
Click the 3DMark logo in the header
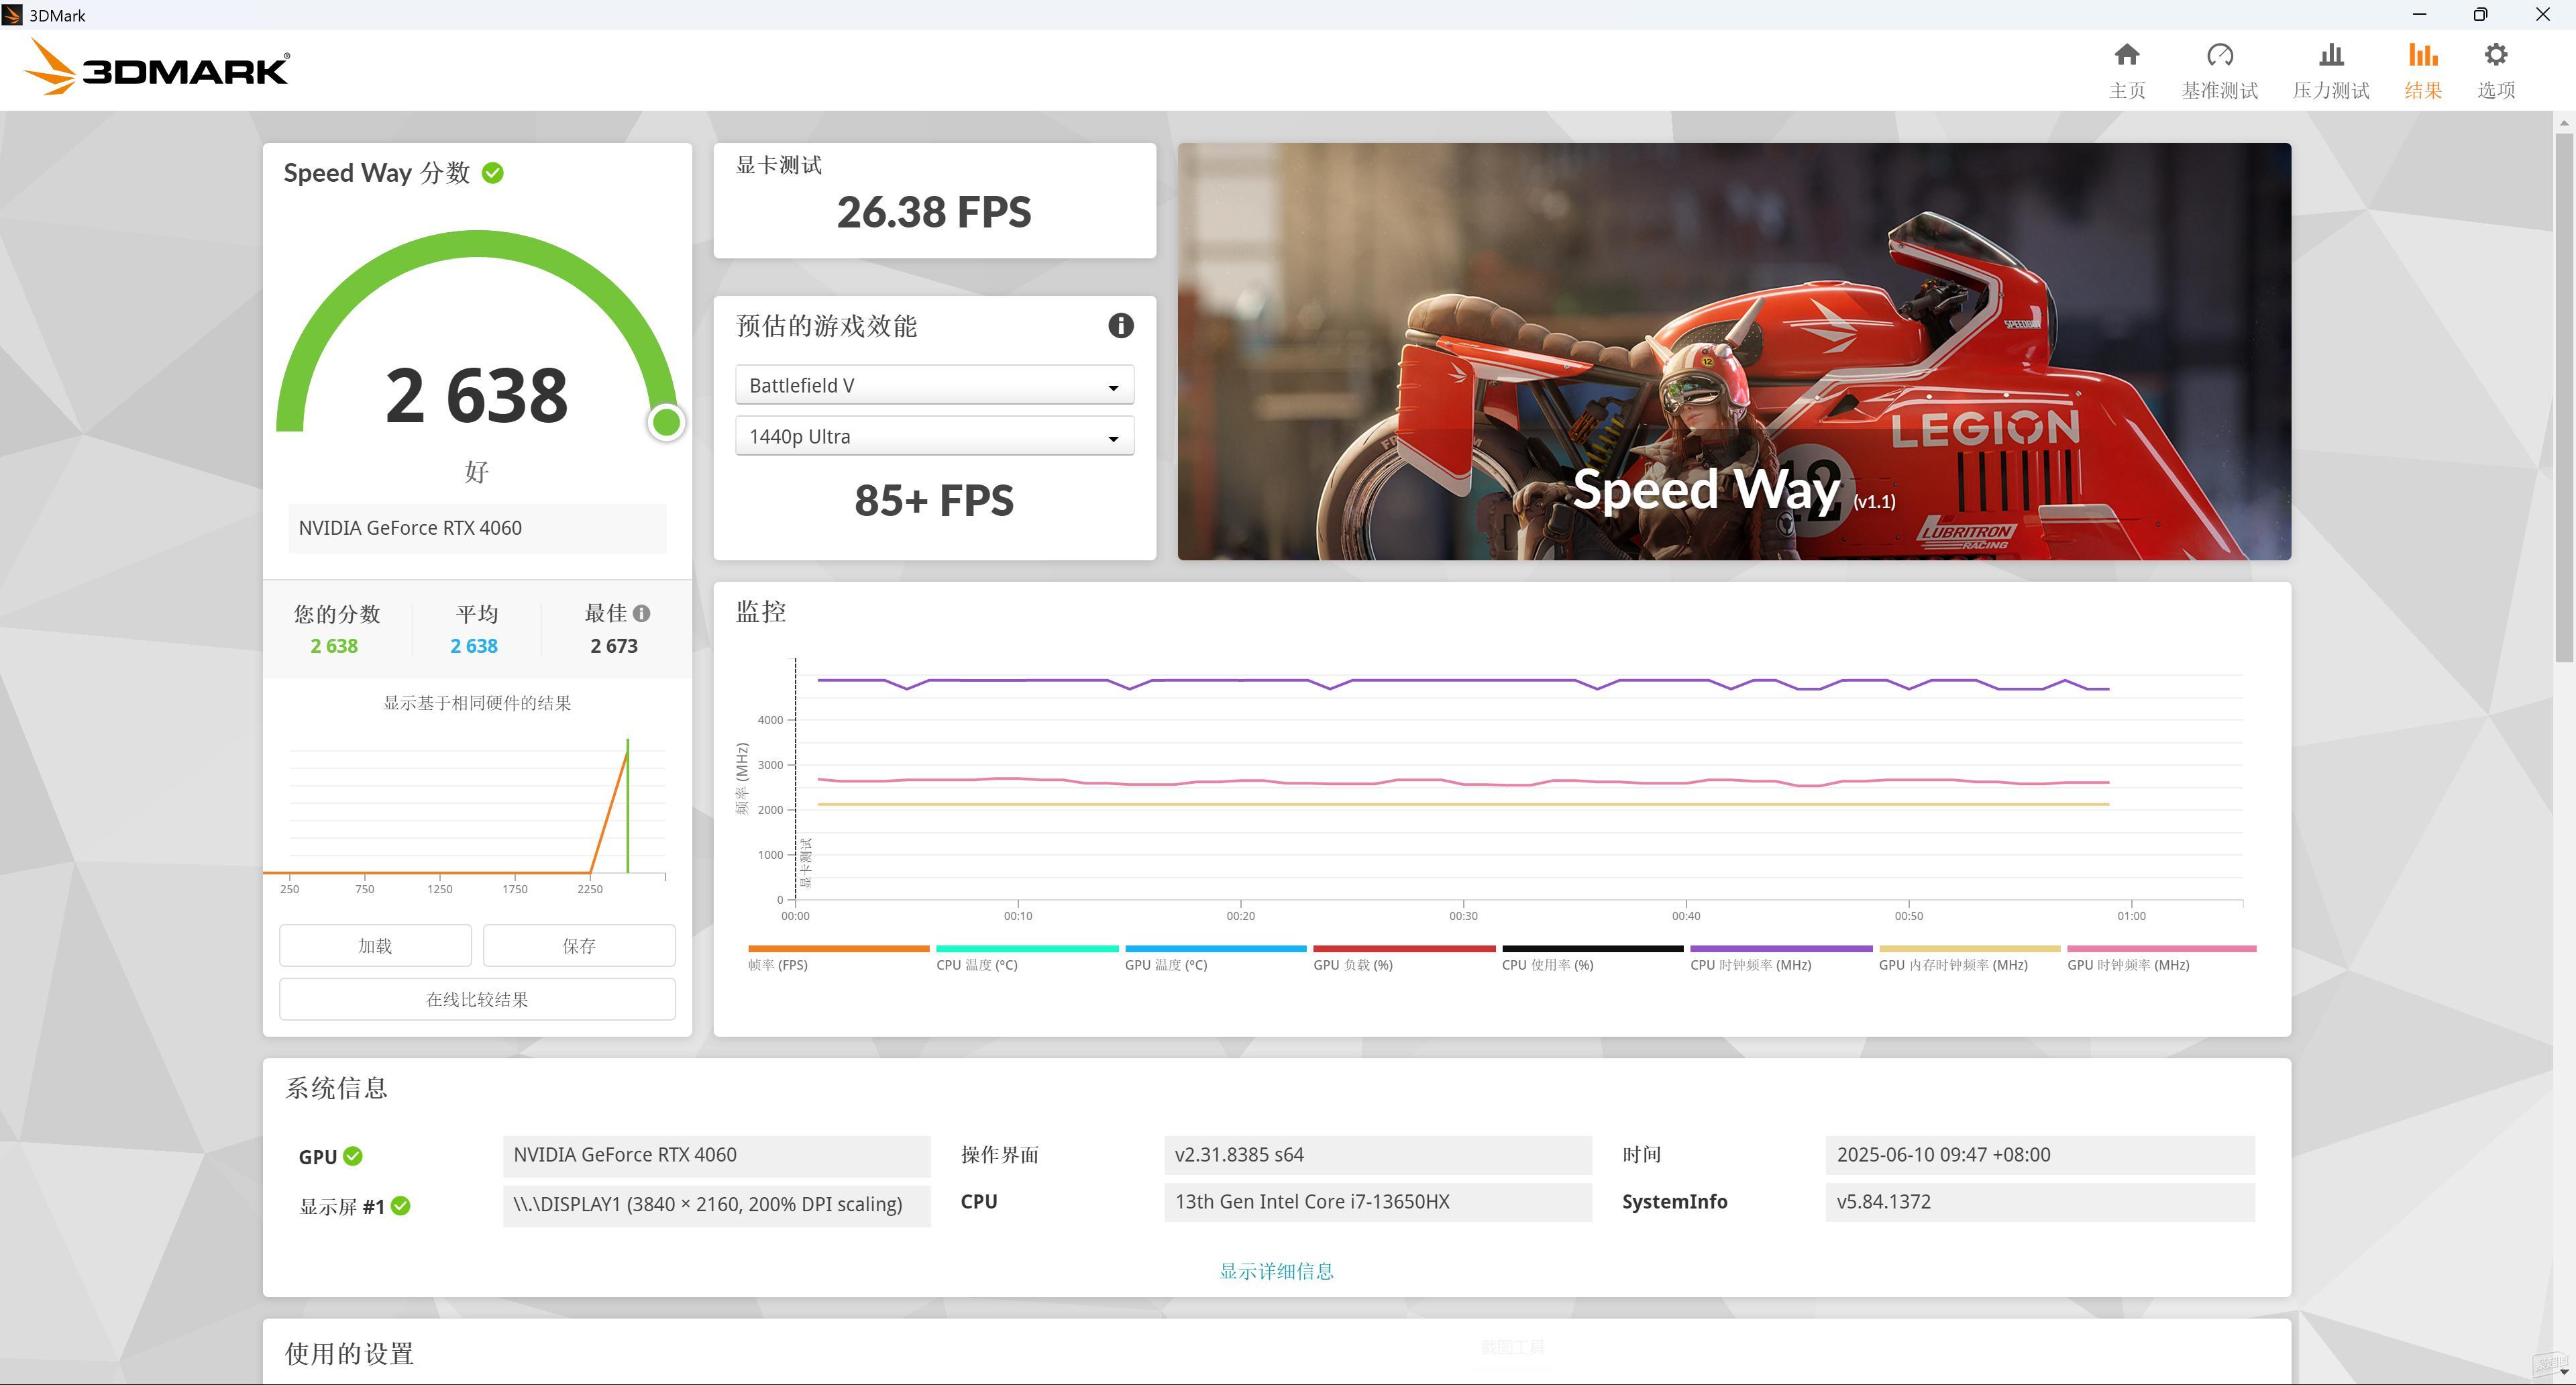[156, 68]
